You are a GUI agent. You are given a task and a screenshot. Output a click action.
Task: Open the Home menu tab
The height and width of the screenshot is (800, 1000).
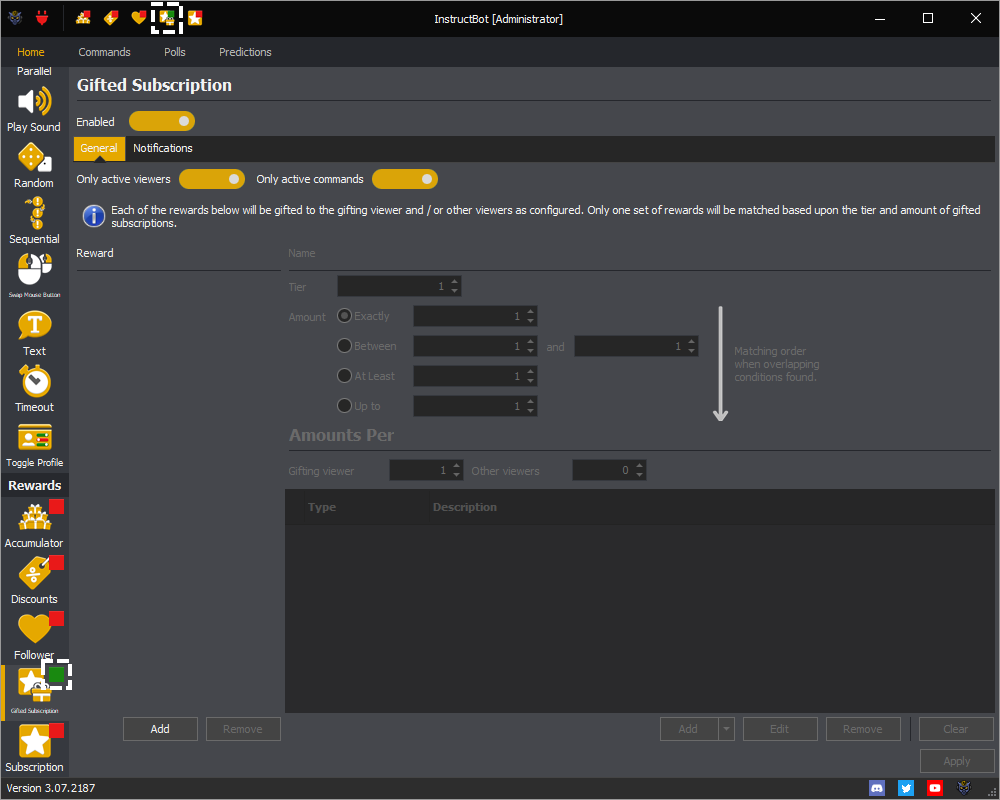(x=31, y=52)
